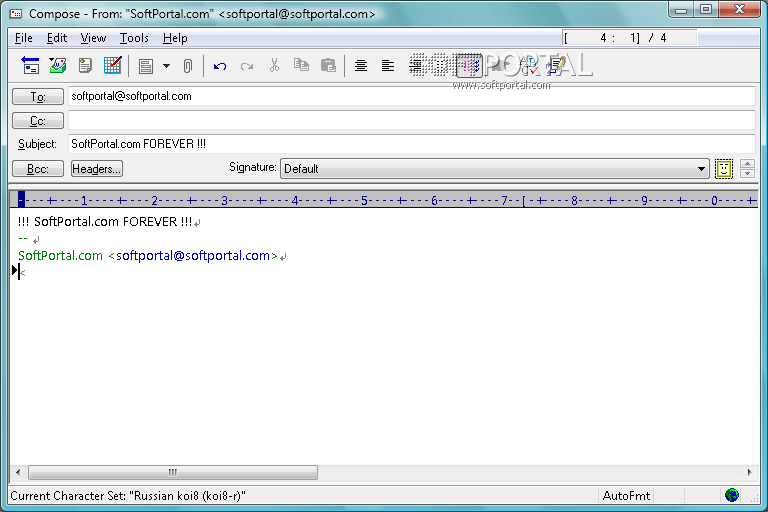Image resolution: width=768 pixels, height=512 pixels.
Task: Click into the empty Cc field
Action: (411, 120)
